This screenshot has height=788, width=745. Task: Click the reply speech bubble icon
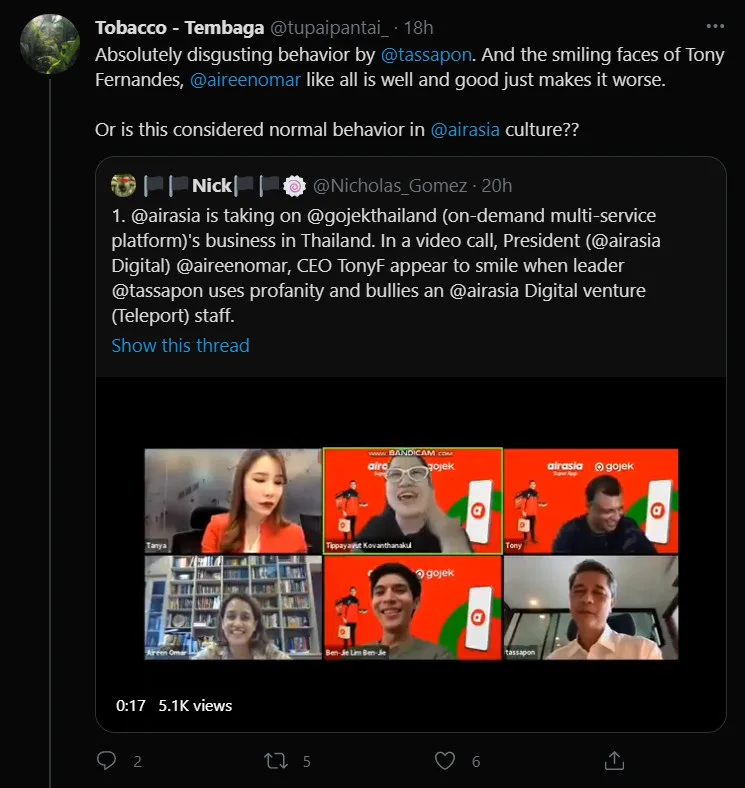107,761
